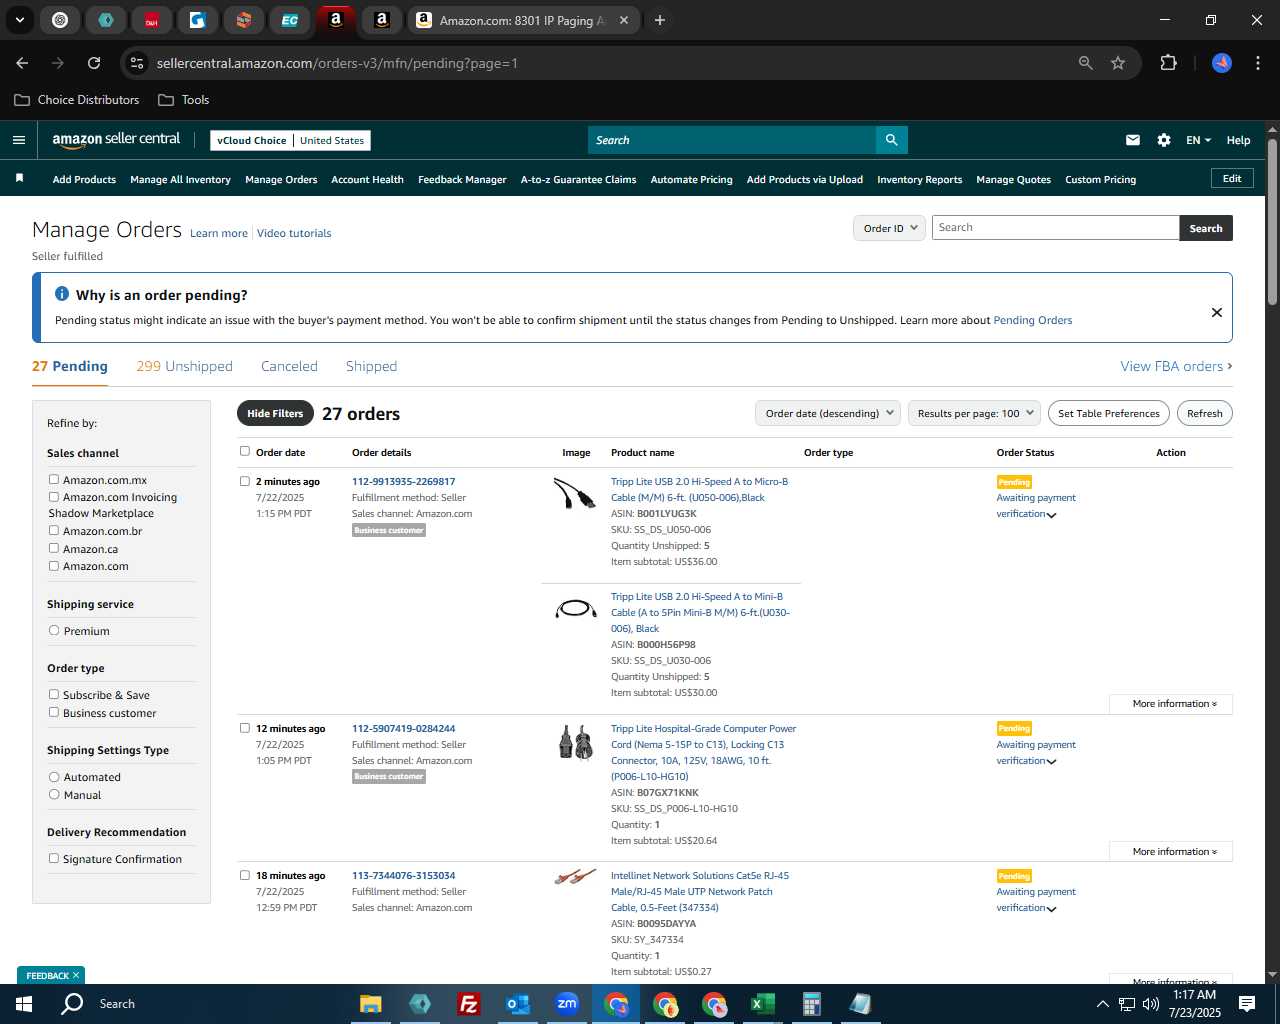Click the zoom magnifier in address bar
The height and width of the screenshot is (1024, 1280).
tap(1086, 63)
